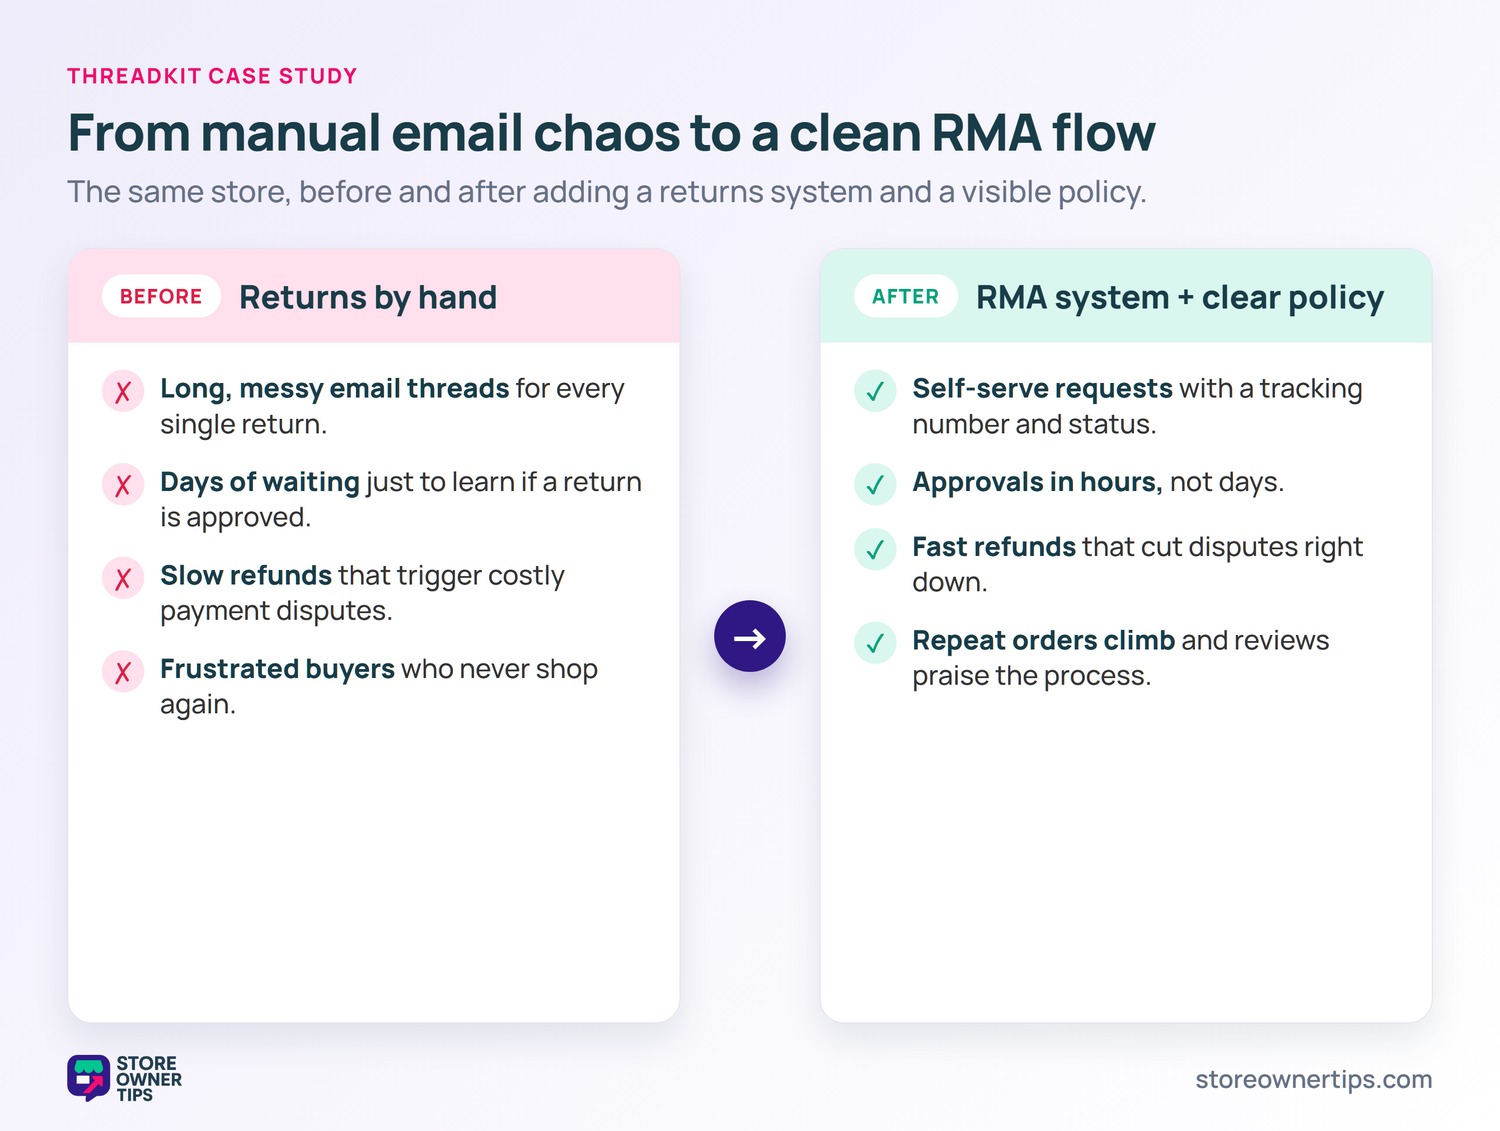Click the 'Returns by hand' card title
This screenshot has height=1131, width=1500.
tap(368, 298)
